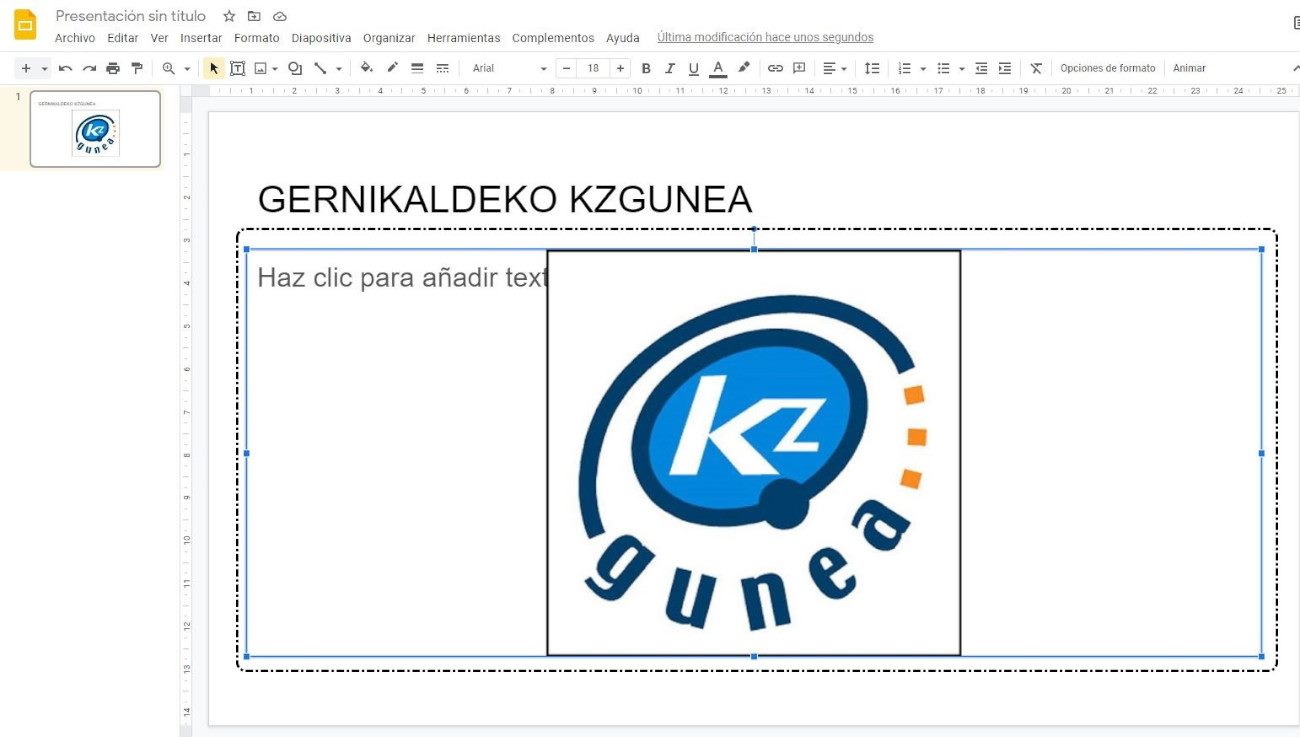Toggle italic formatting
The width and height of the screenshot is (1300, 737).
pyautogui.click(x=669, y=68)
